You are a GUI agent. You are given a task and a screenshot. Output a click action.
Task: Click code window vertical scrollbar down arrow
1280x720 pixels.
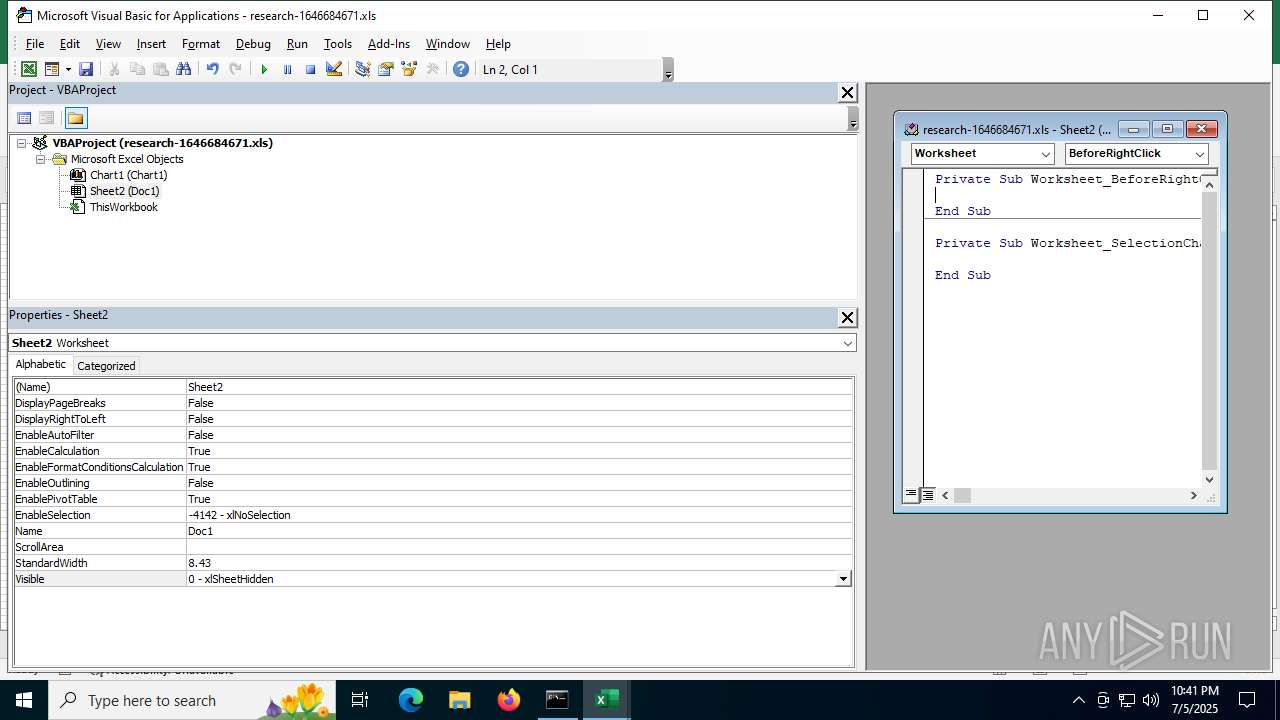pos(1209,479)
